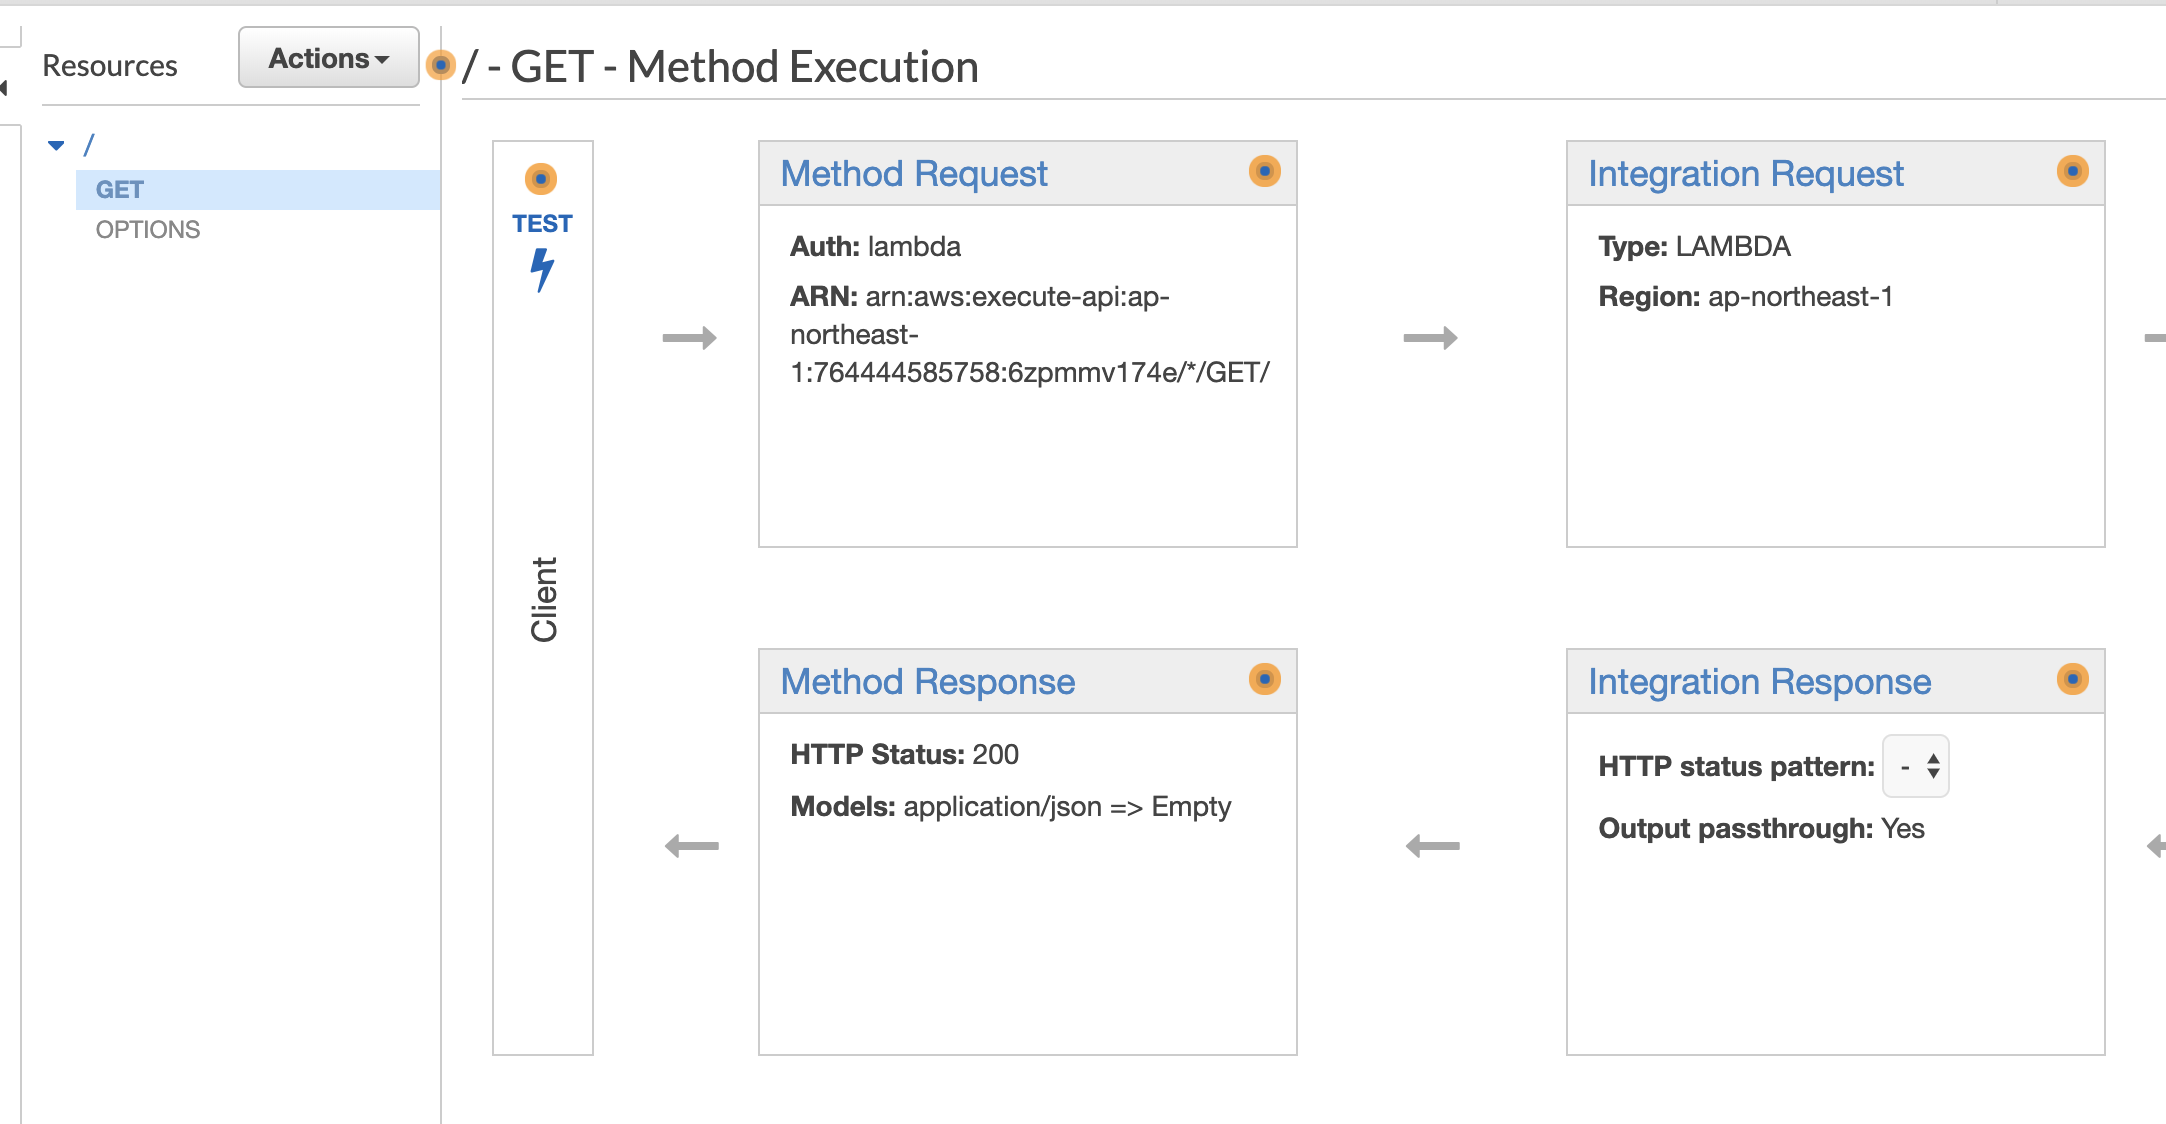The image size is (2166, 1124).
Task: Click orange dot above TEST label
Action: click(541, 179)
